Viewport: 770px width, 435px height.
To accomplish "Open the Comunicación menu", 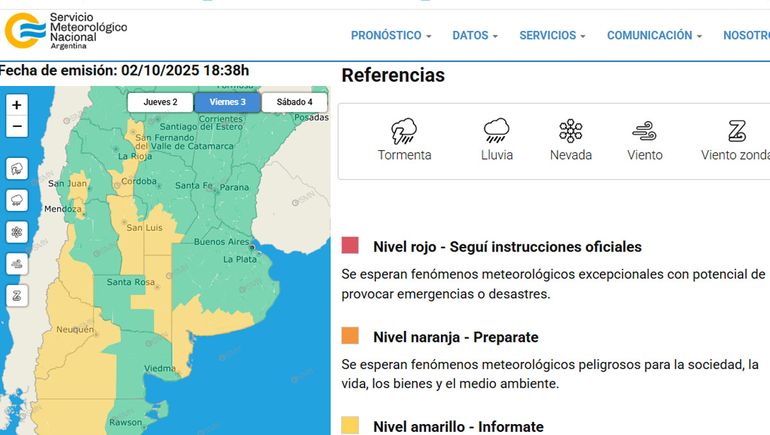I will pyautogui.click(x=654, y=35).
